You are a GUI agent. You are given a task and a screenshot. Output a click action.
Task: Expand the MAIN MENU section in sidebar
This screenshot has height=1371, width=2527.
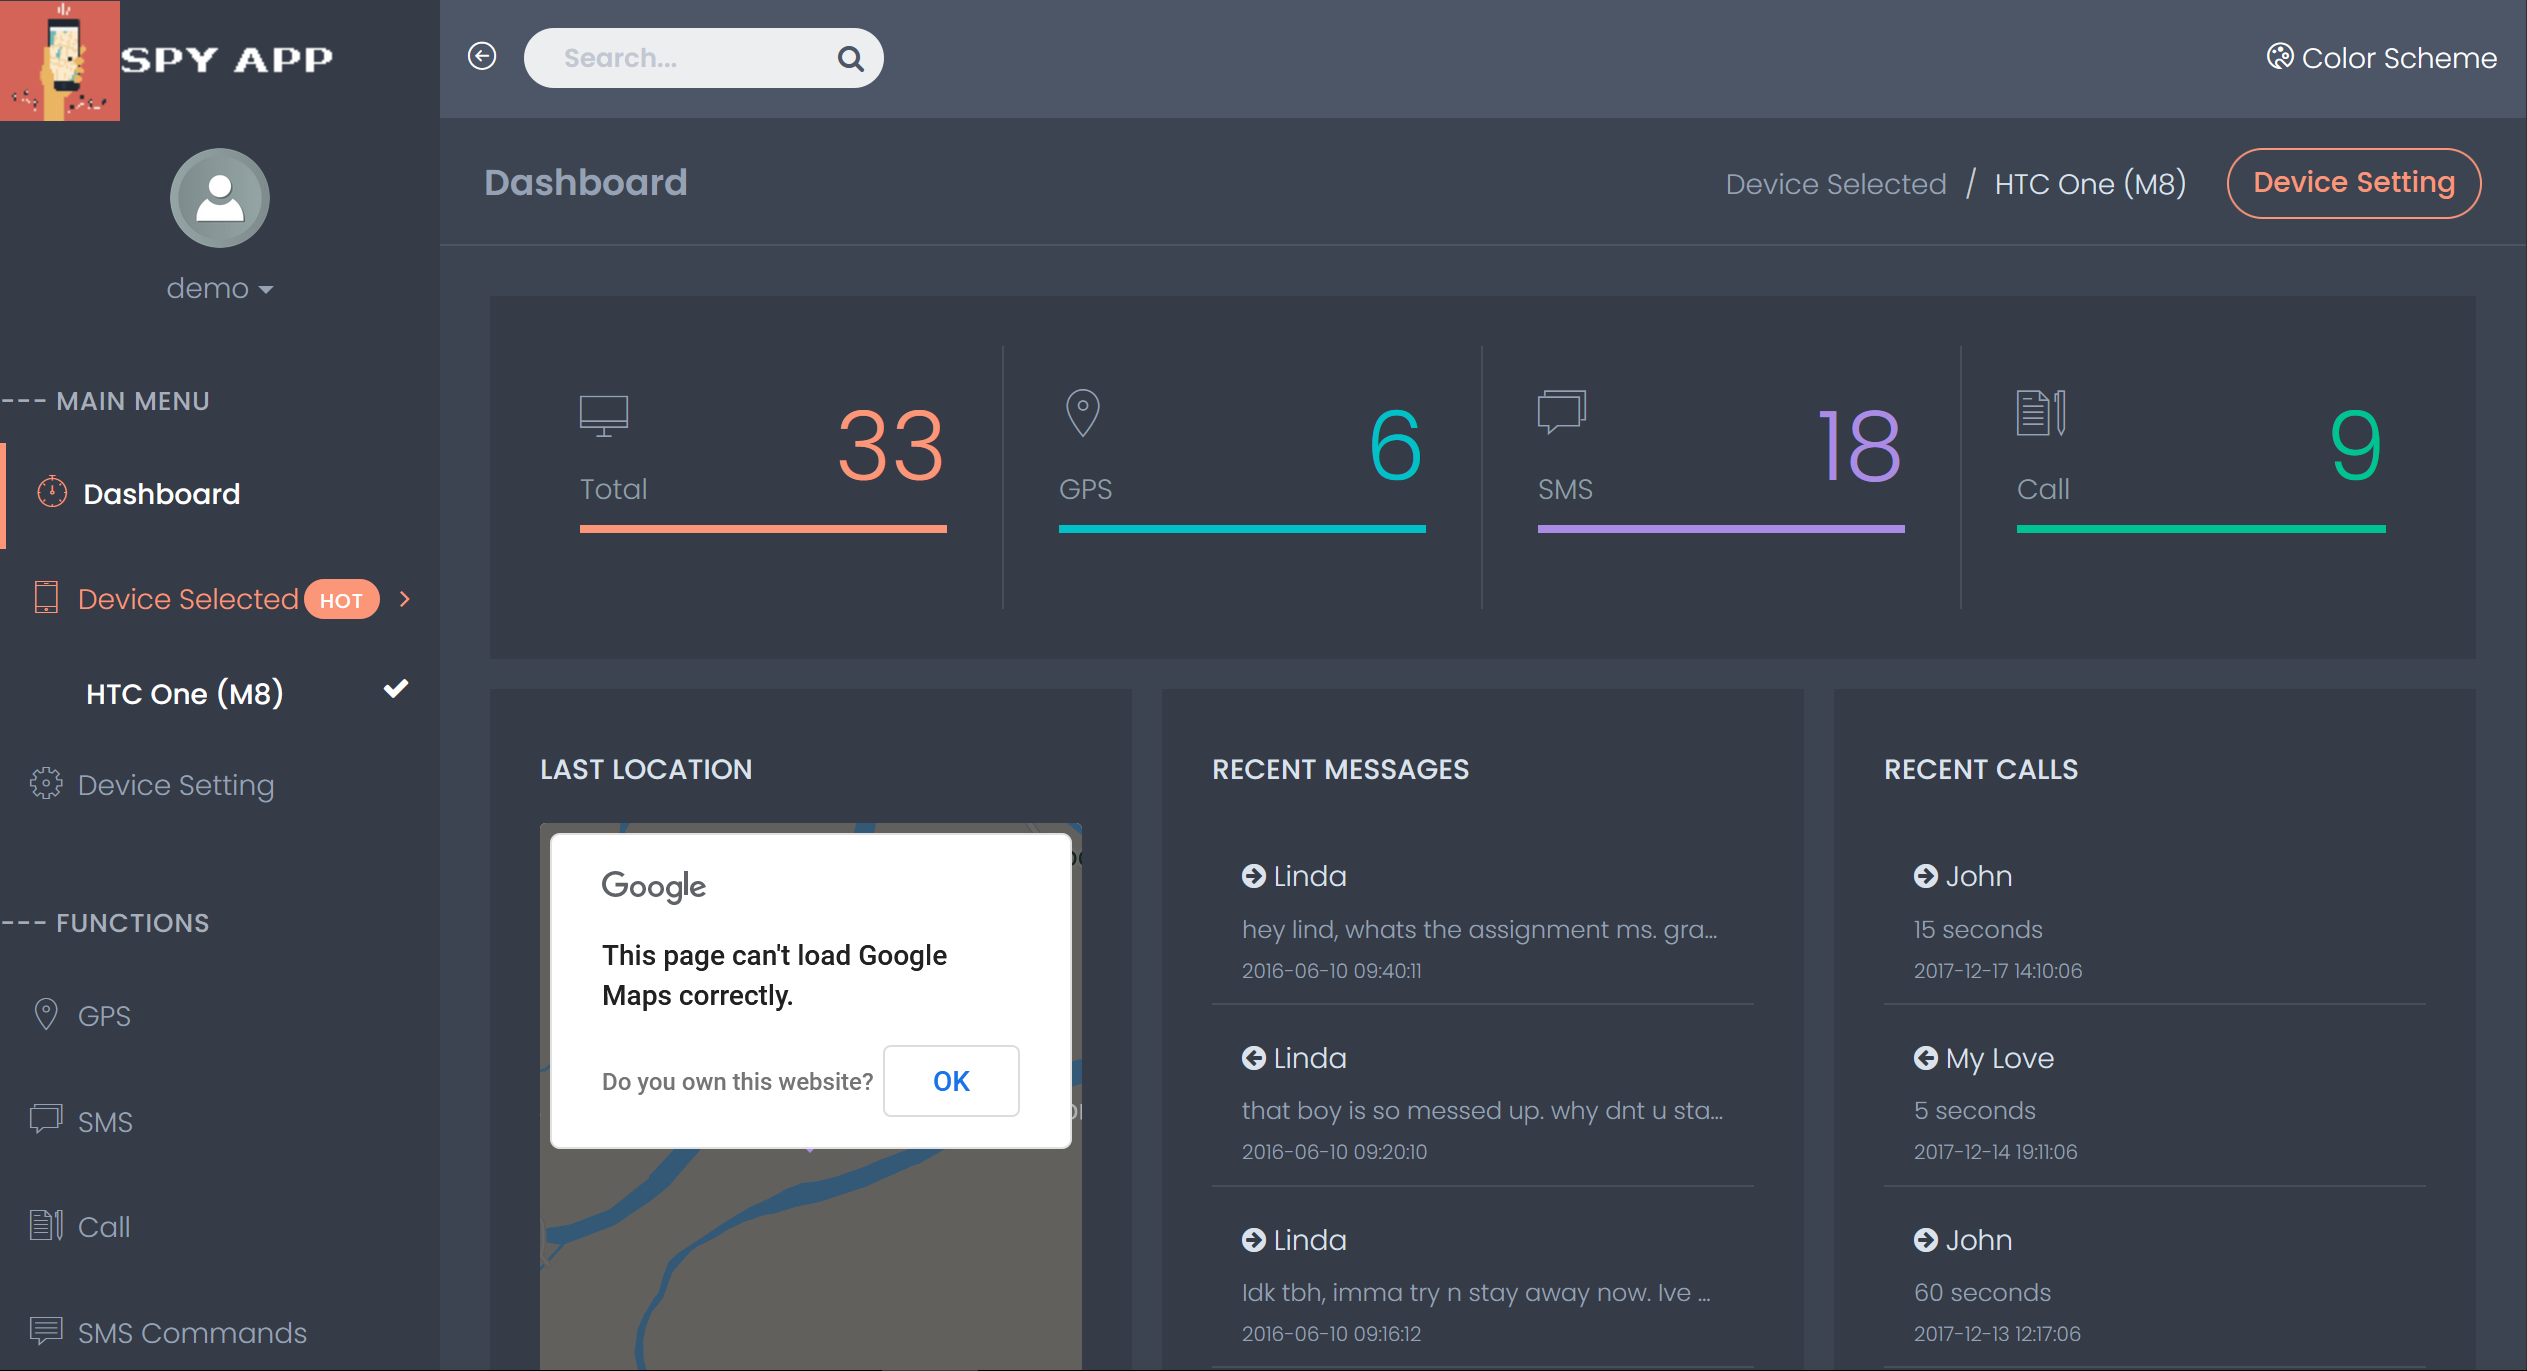click(133, 400)
